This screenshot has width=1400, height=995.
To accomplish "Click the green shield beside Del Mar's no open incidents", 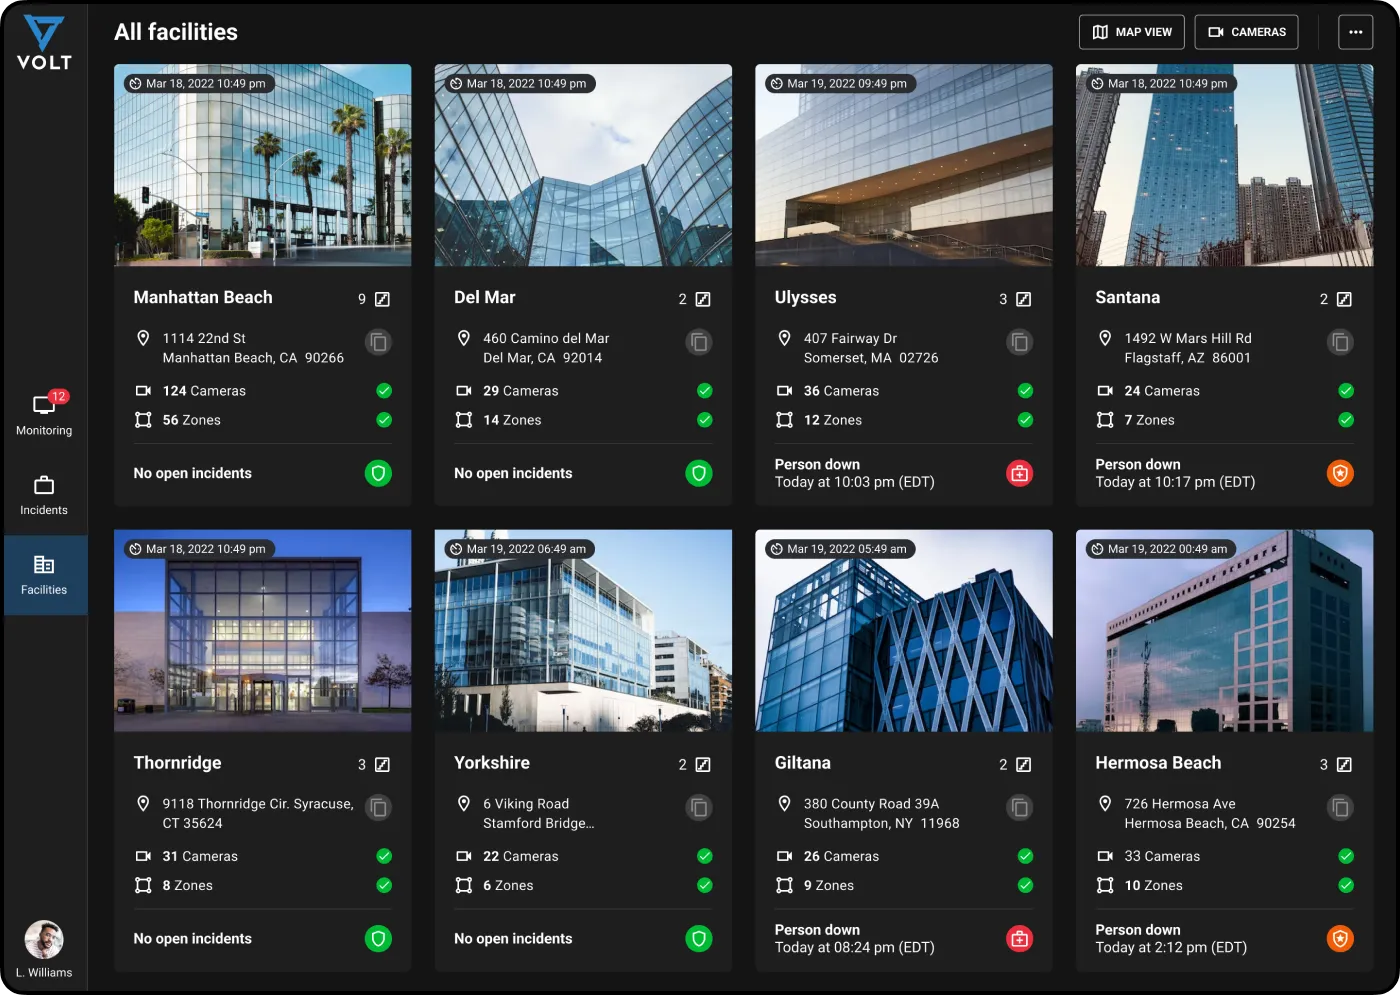I will click(x=699, y=473).
